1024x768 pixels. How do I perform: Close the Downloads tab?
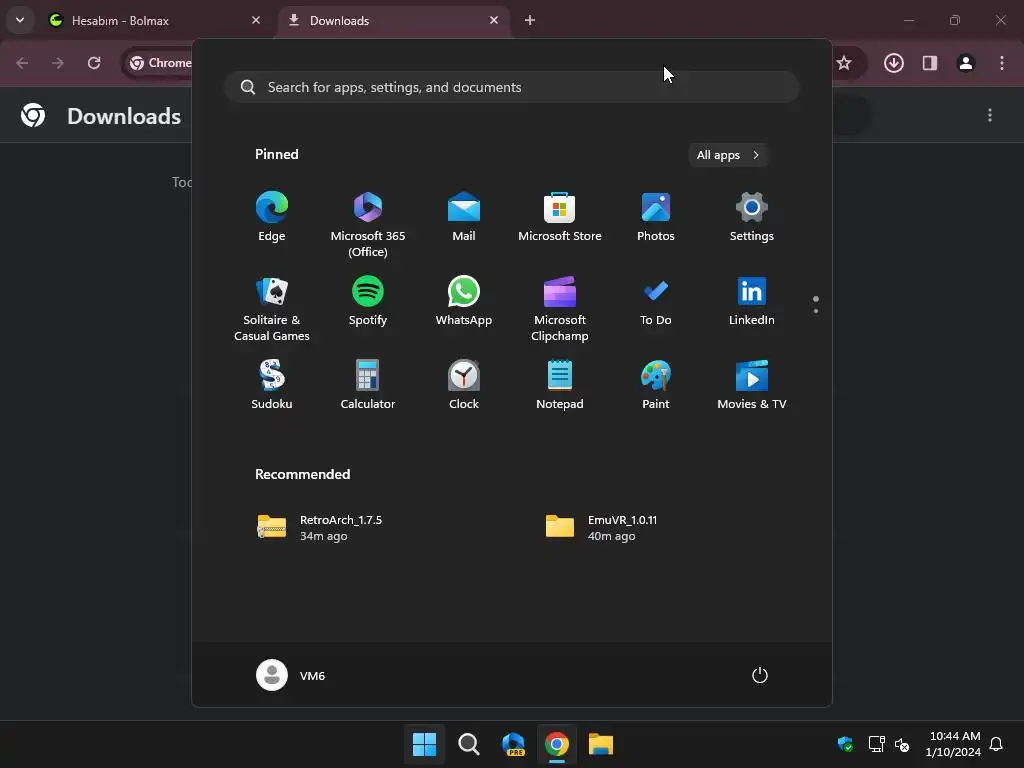(x=494, y=20)
